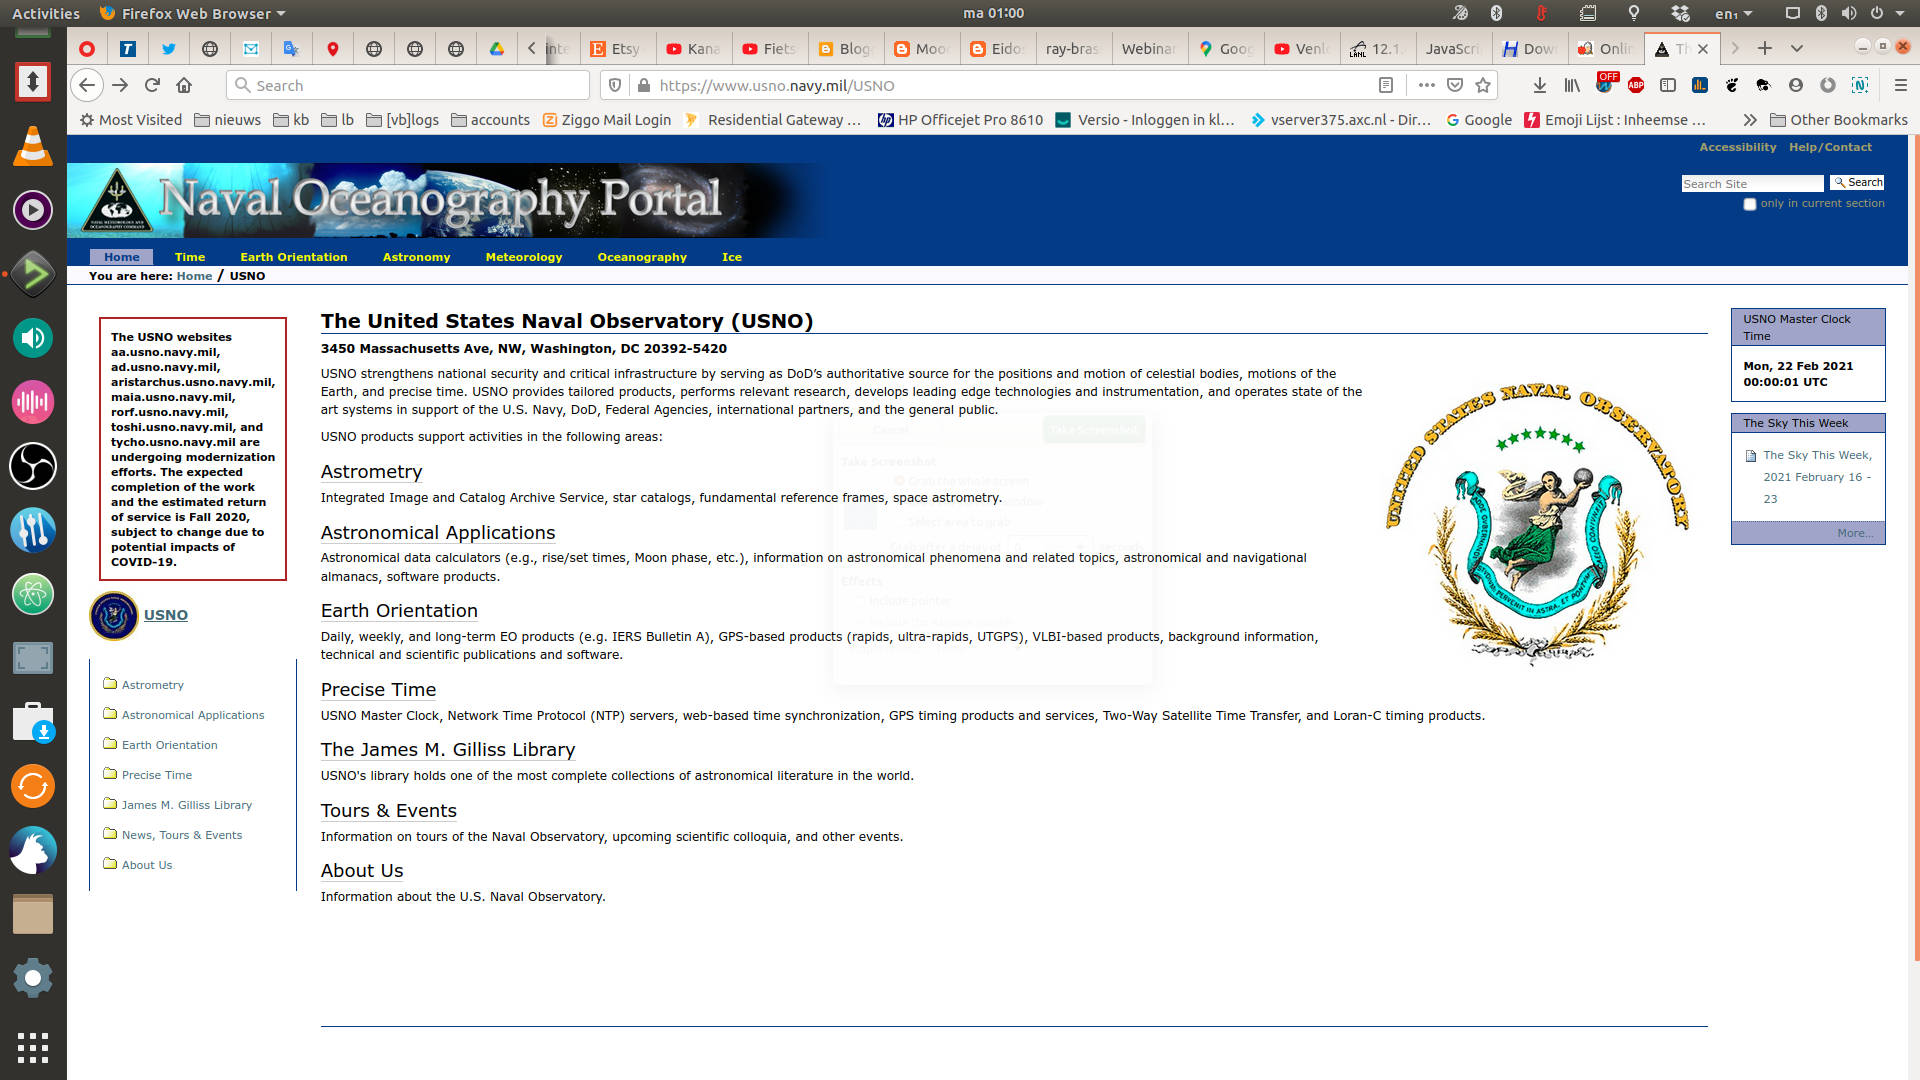Switch to the Webinar tab
Image resolution: width=1920 pixels, height=1080 pixels.
coord(1148,48)
